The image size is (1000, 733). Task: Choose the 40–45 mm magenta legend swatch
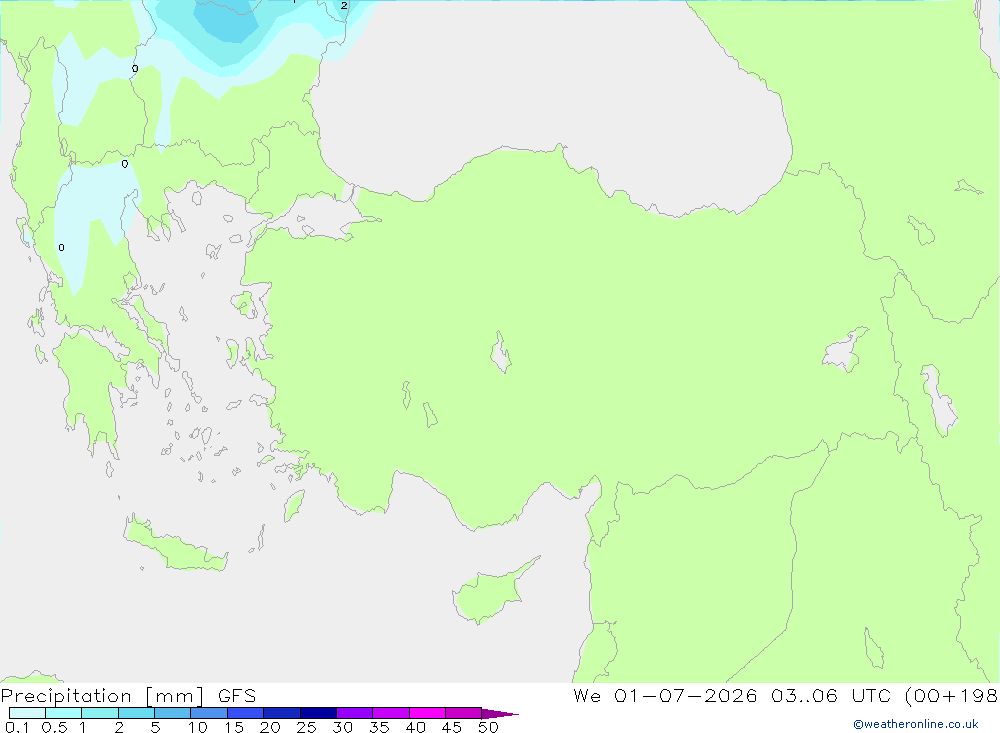coord(427,713)
